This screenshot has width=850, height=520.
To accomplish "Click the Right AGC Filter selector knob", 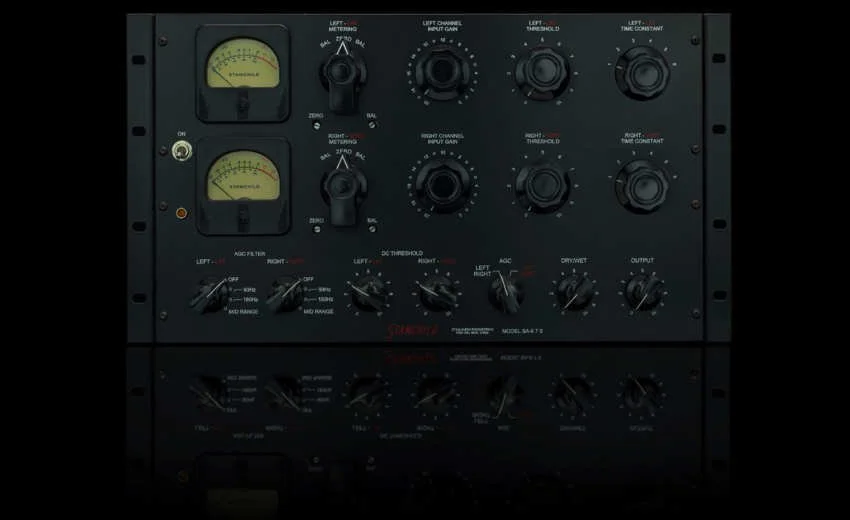I will 284,295.
